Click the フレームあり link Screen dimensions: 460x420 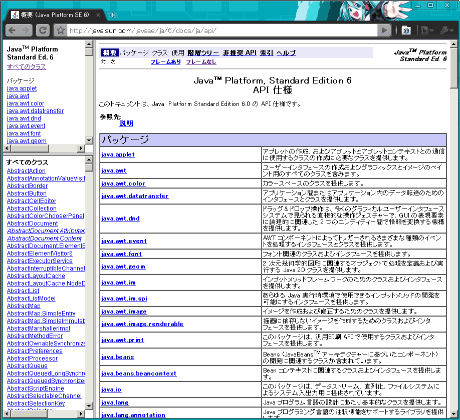point(166,62)
